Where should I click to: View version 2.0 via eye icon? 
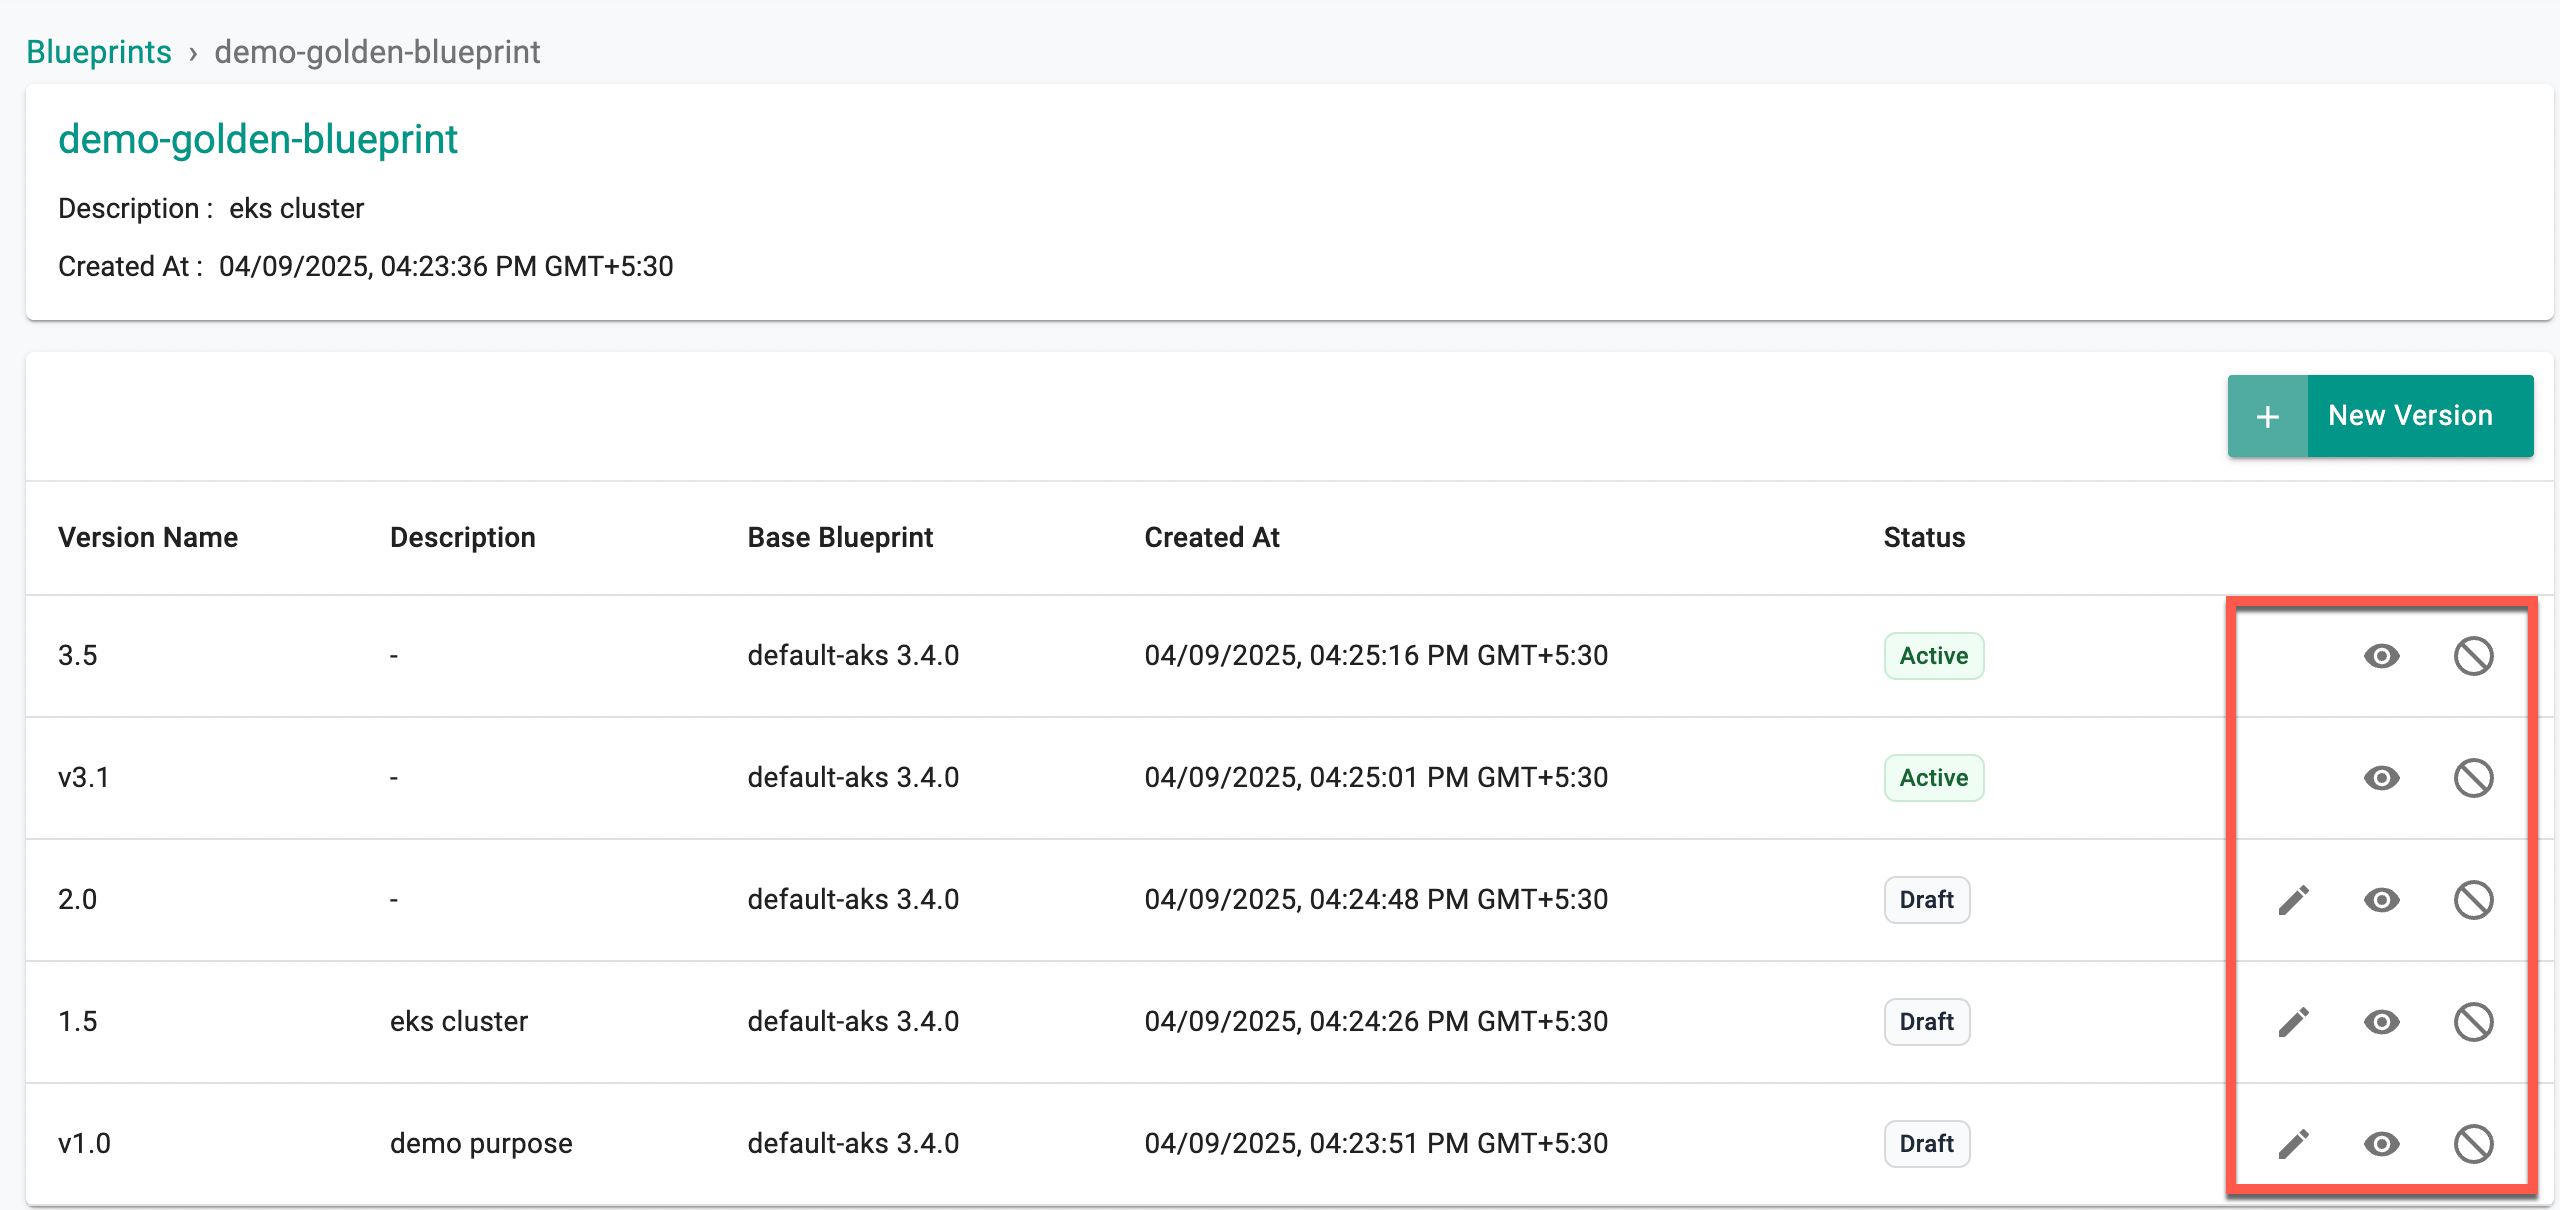[2382, 900]
